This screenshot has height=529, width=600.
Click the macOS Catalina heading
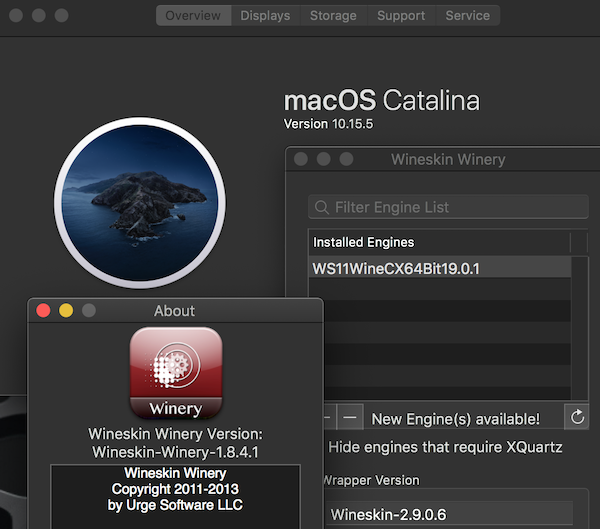click(x=382, y=101)
